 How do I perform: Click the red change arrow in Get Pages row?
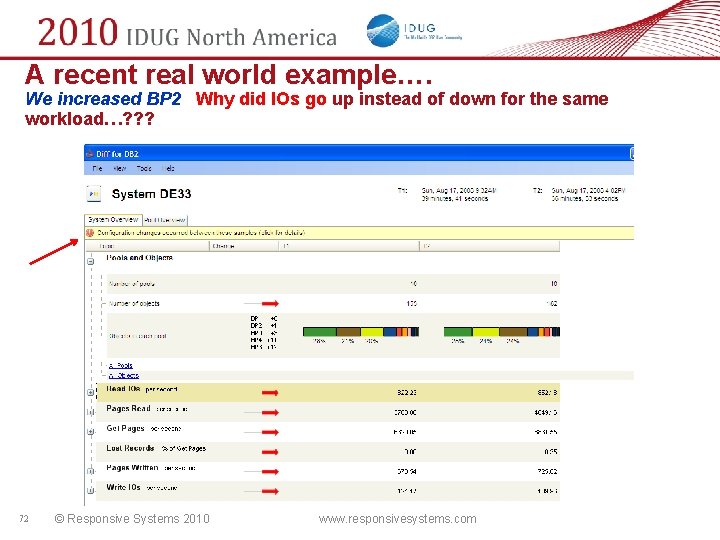coord(270,432)
